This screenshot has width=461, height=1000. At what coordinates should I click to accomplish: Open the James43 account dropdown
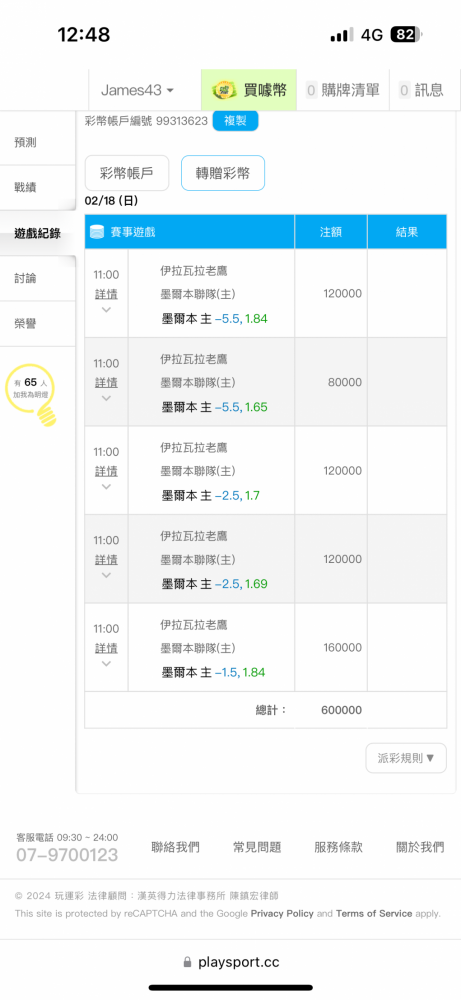[x=138, y=90]
